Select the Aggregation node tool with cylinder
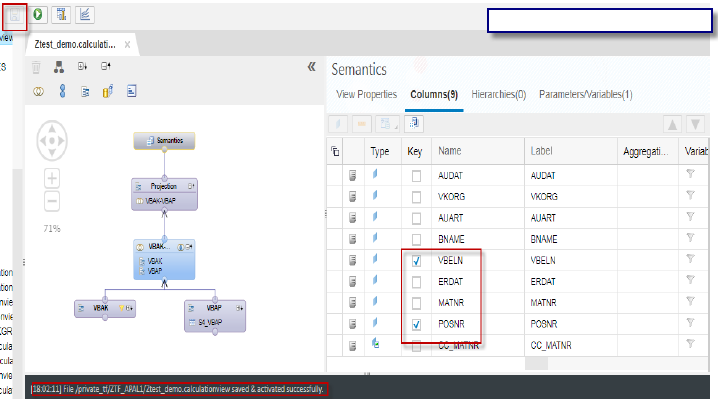The width and height of the screenshot is (718, 399). tap(108, 91)
